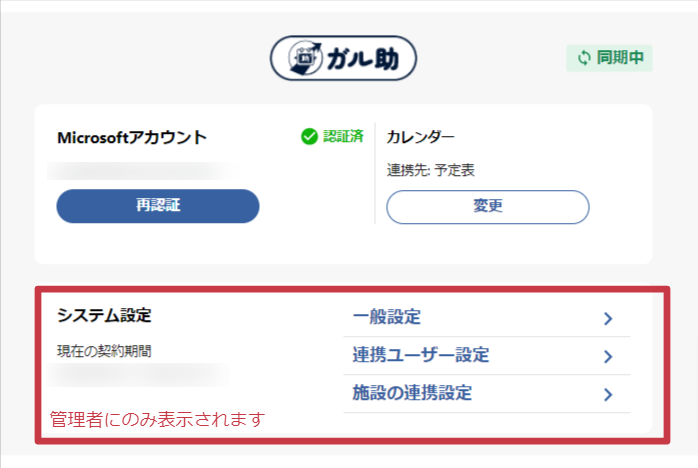Click the 連携先: 予定表 text
This screenshot has width=698, height=468.
pos(430,170)
